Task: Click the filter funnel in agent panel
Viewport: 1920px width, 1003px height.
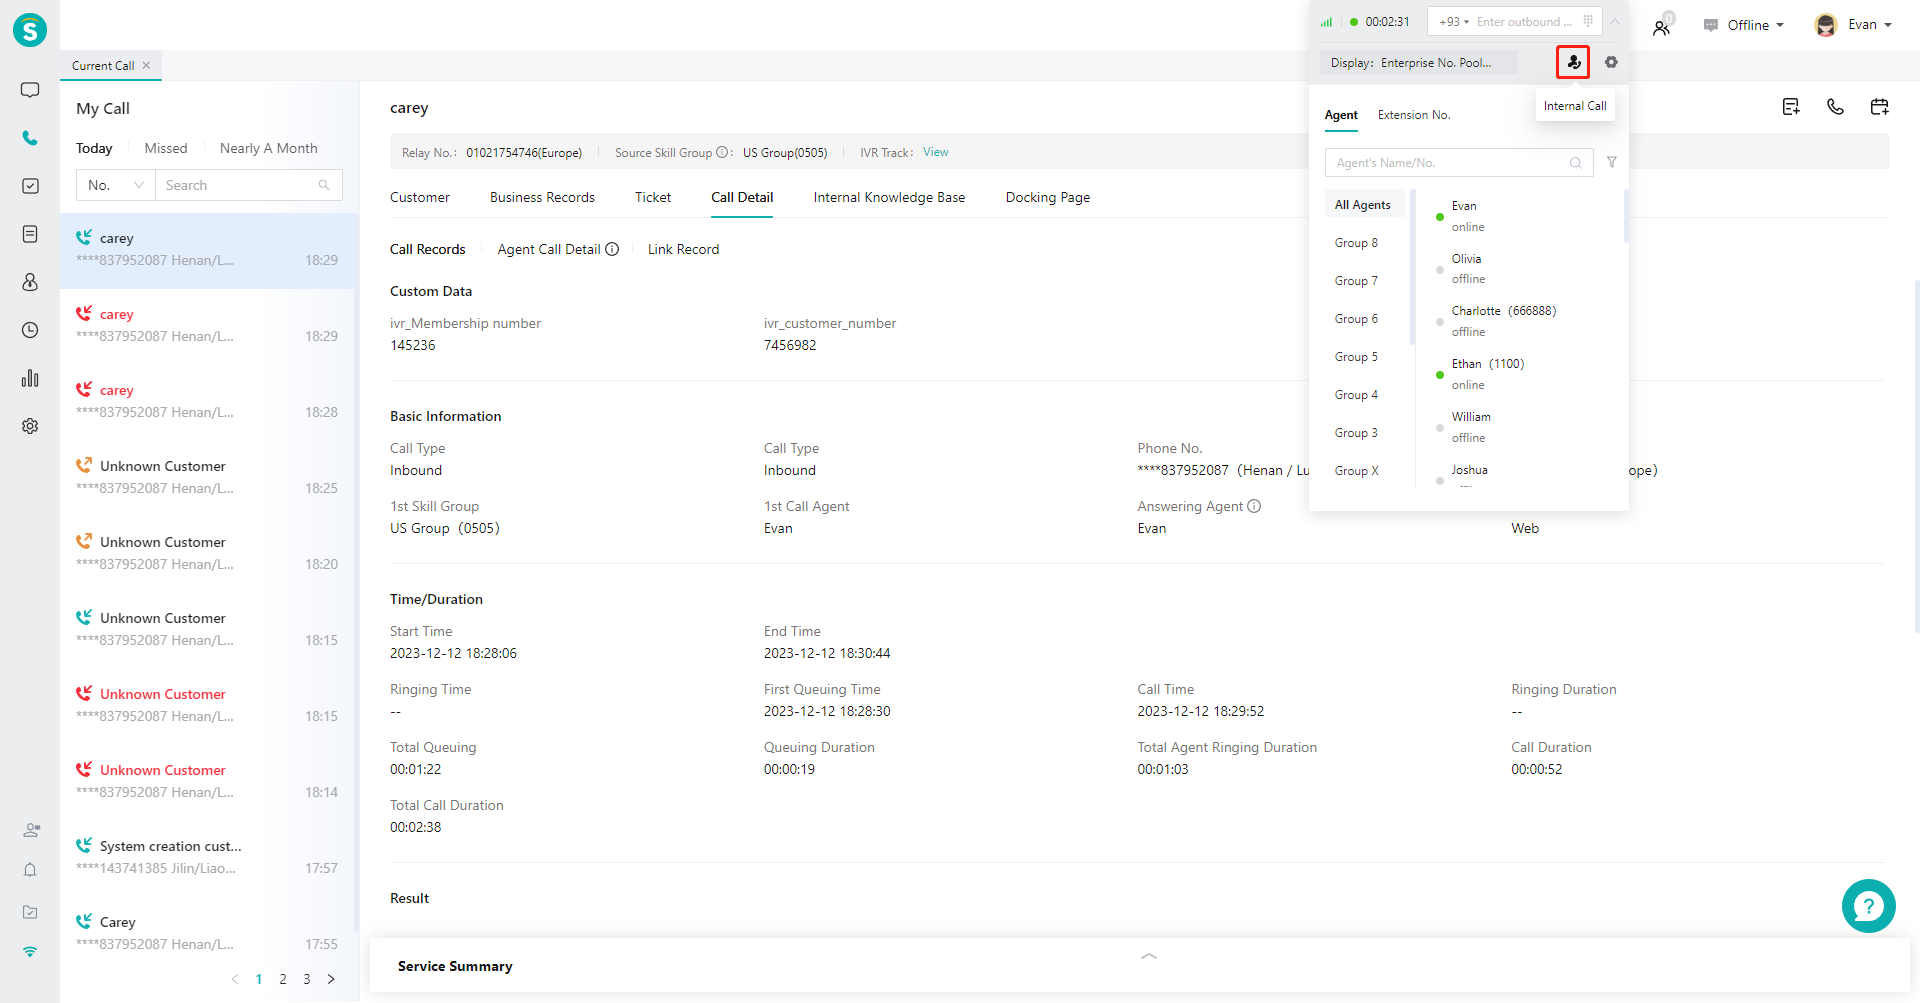Action: [x=1612, y=162]
